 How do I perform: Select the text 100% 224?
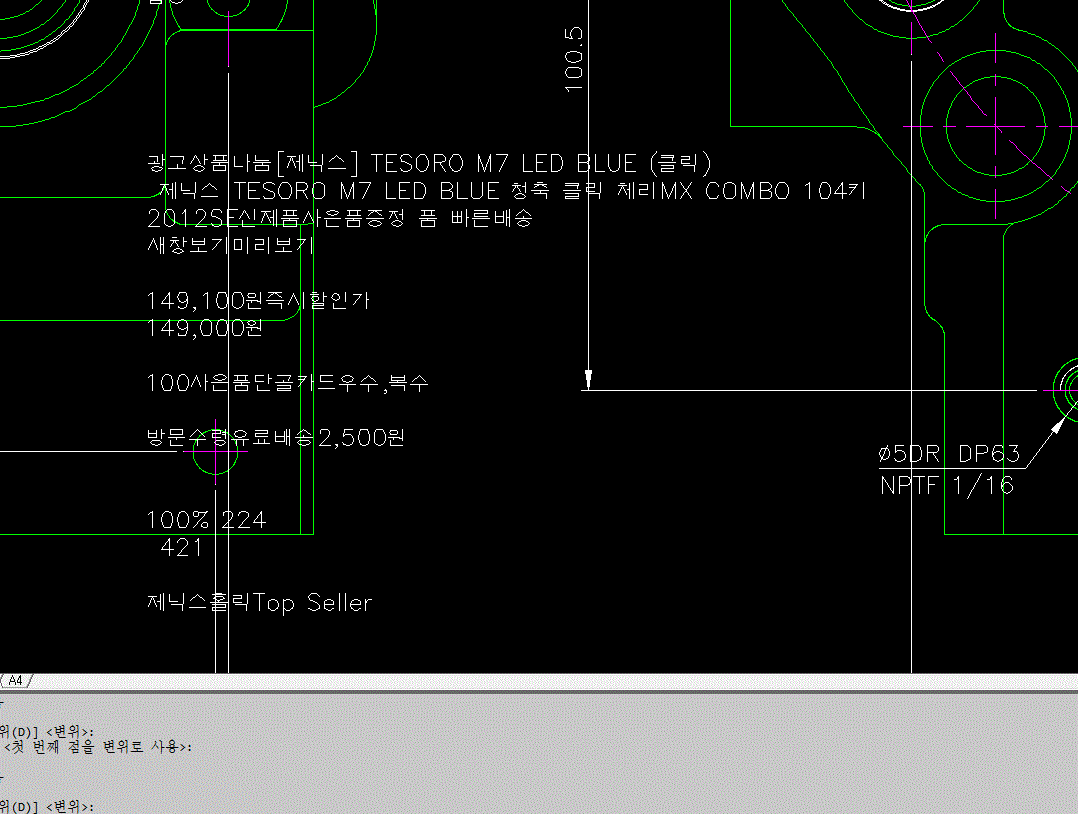[x=206, y=520]
